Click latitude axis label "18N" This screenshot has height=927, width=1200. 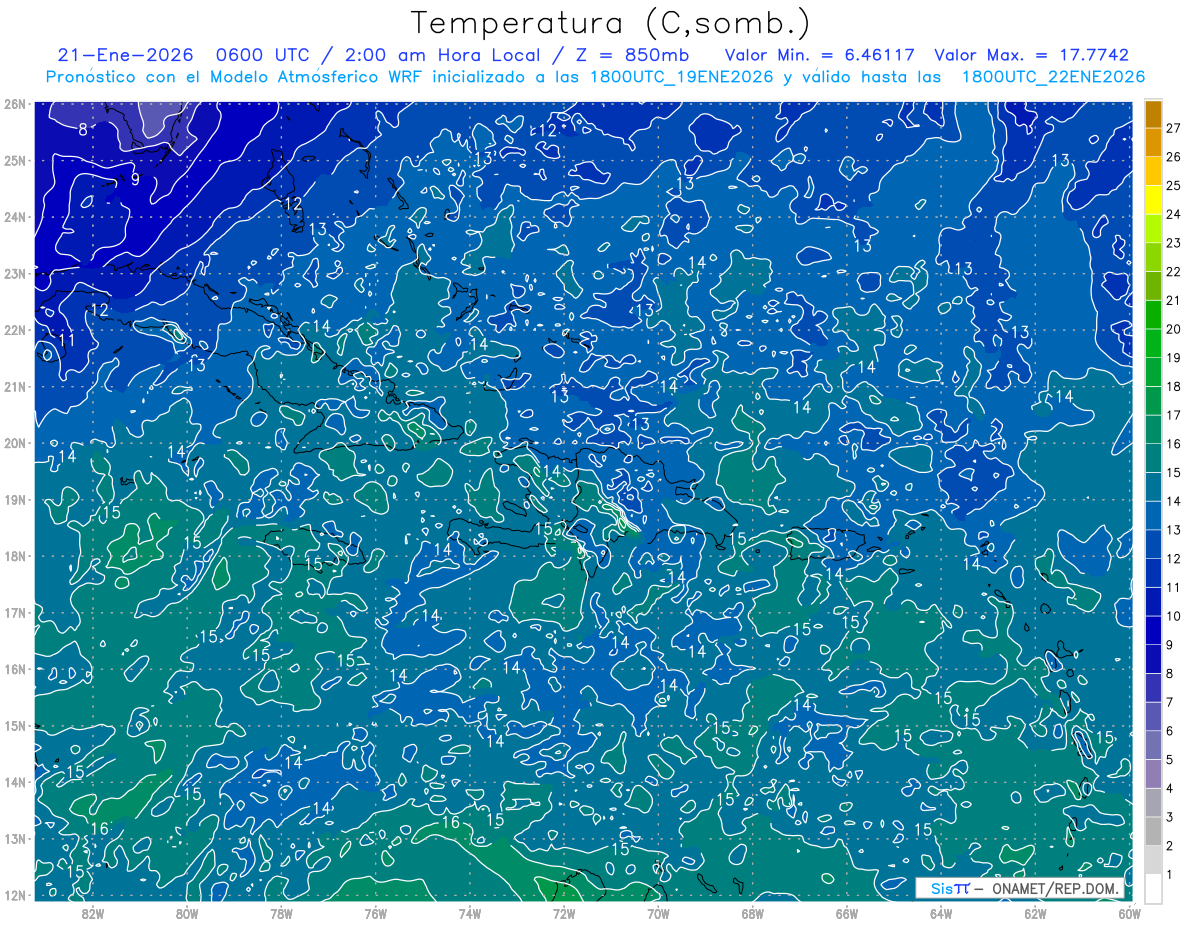point(14,556)
